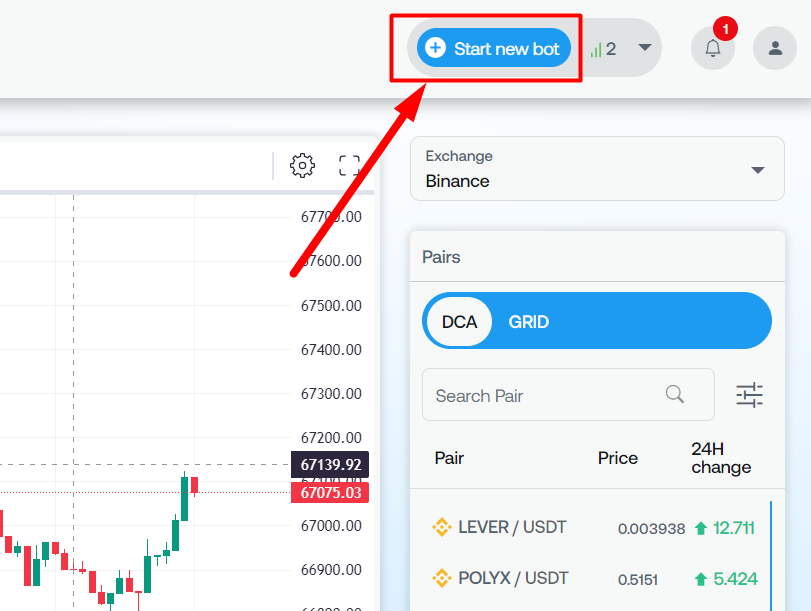811x611 pixels.
Task: Open pair filter sliders icon
Action: (x=749, y=395)
